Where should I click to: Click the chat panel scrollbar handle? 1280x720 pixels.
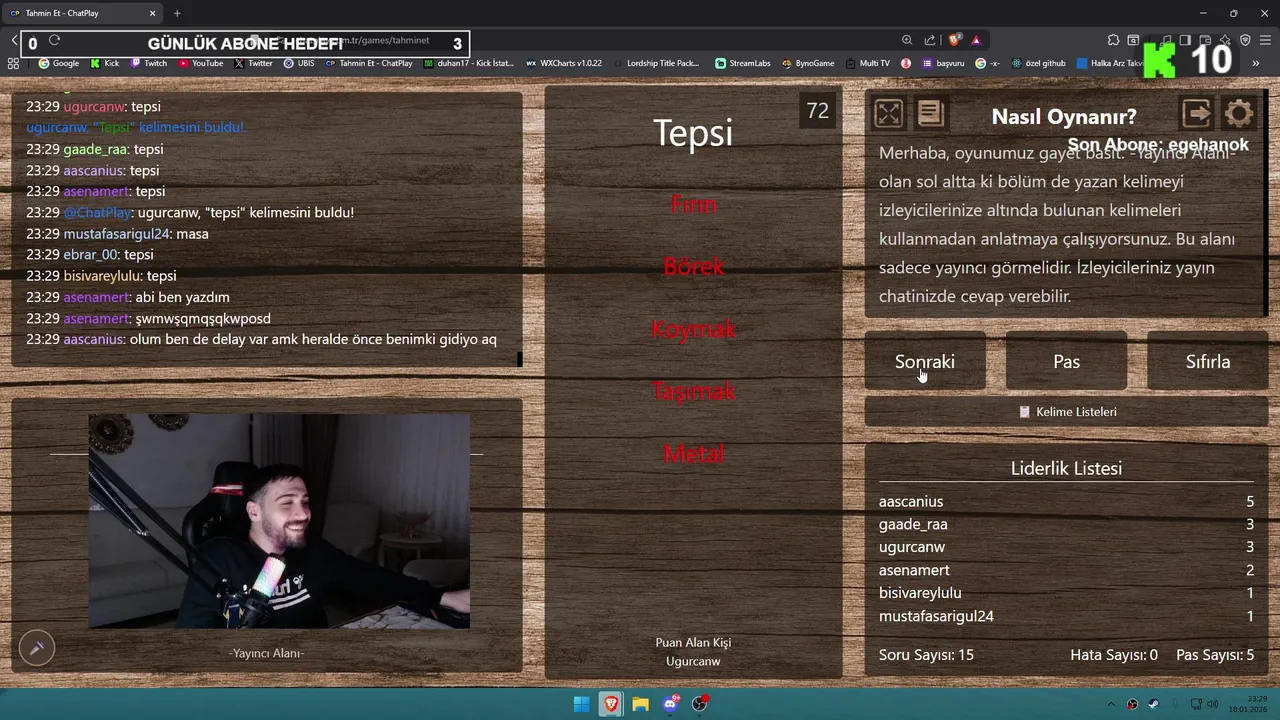tap(519, 360)
